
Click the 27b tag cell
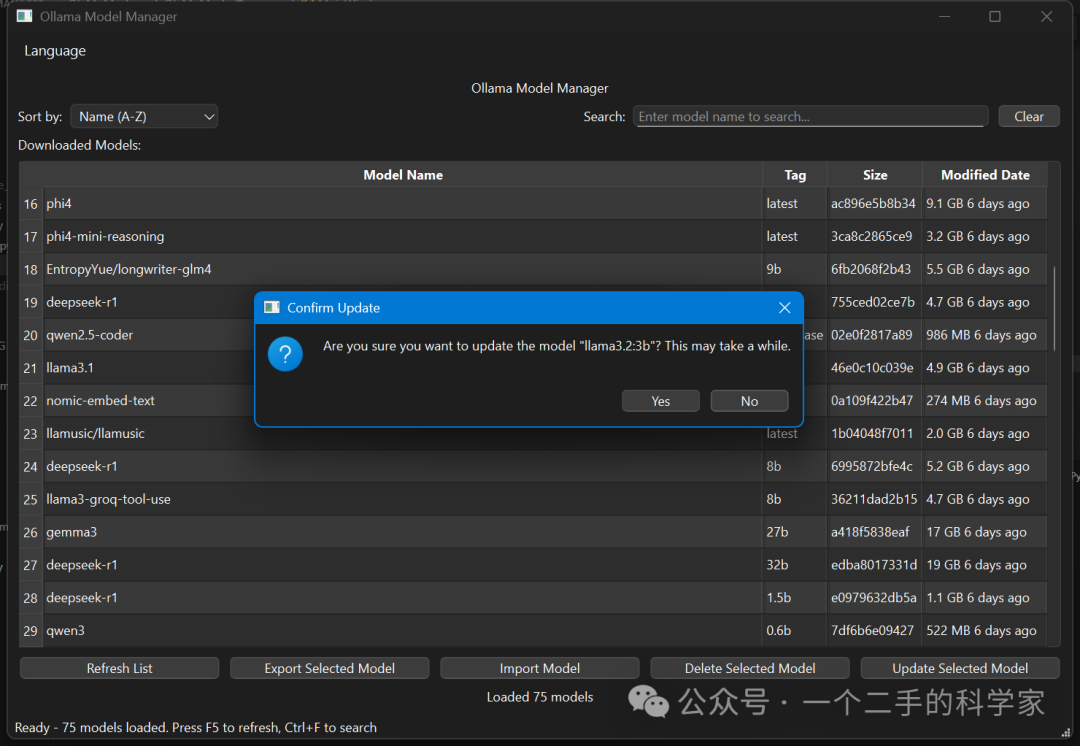pos(795,532)
